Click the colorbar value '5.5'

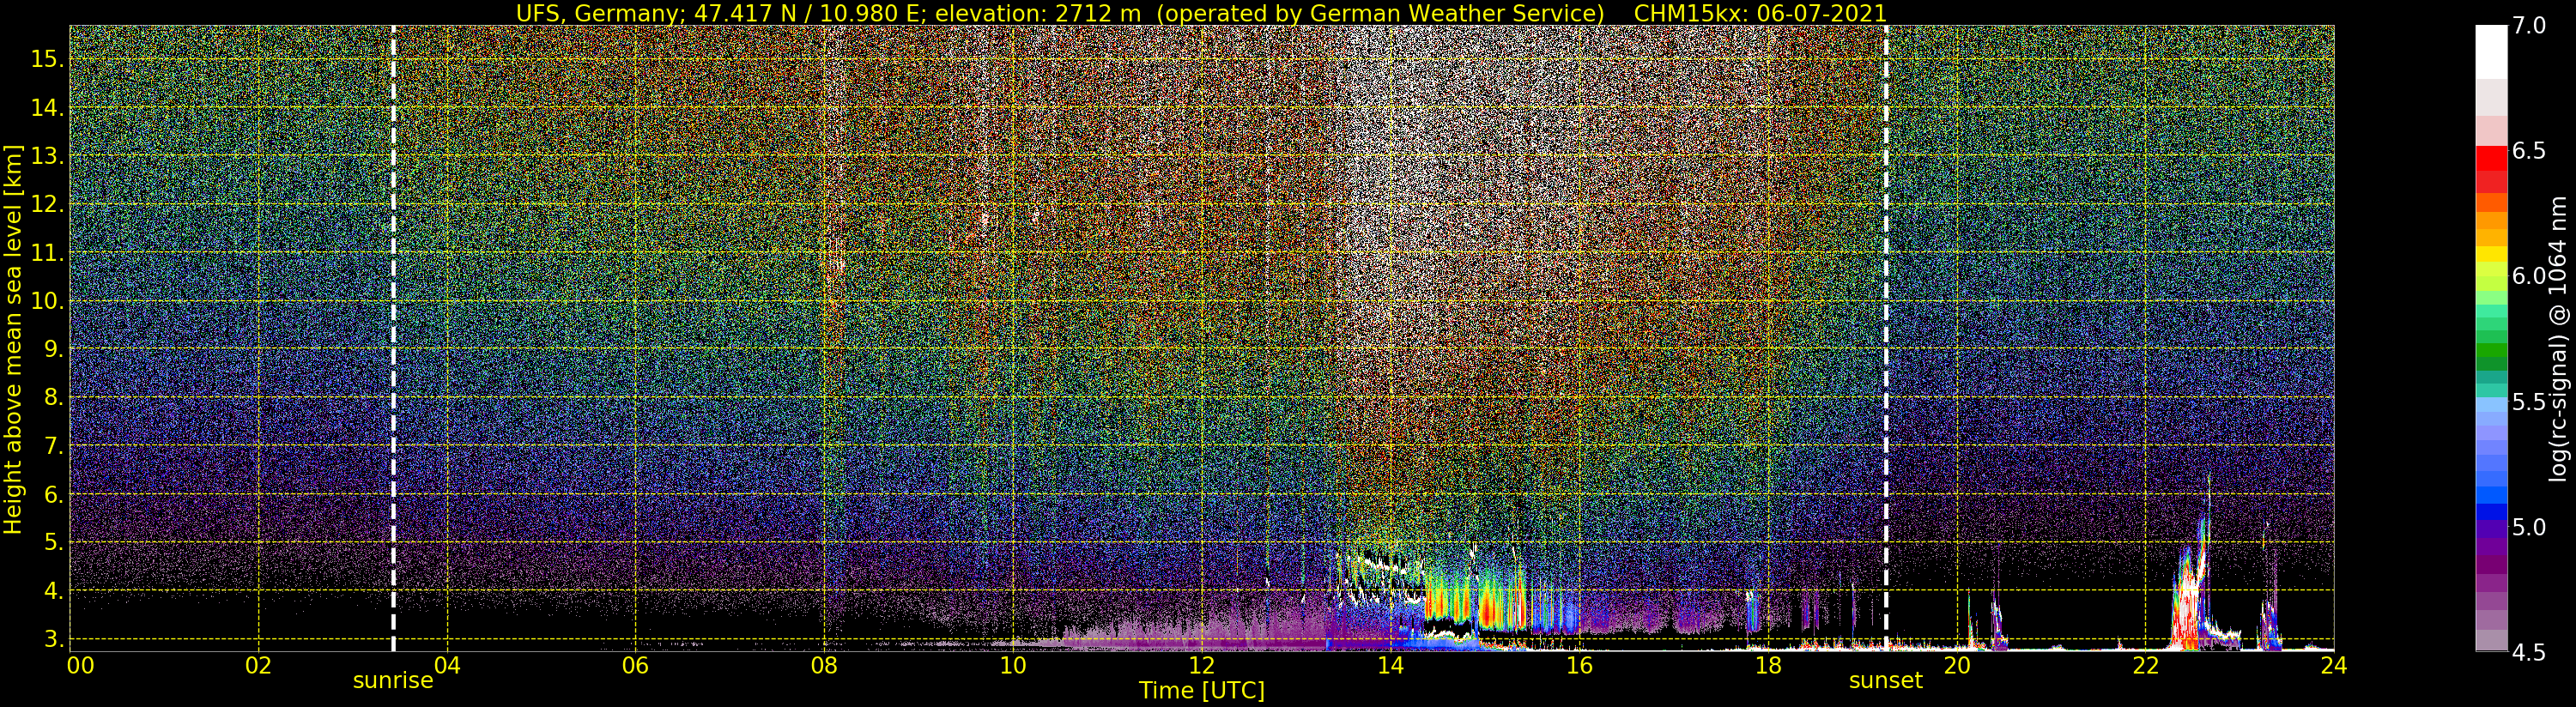point(2528,401)
